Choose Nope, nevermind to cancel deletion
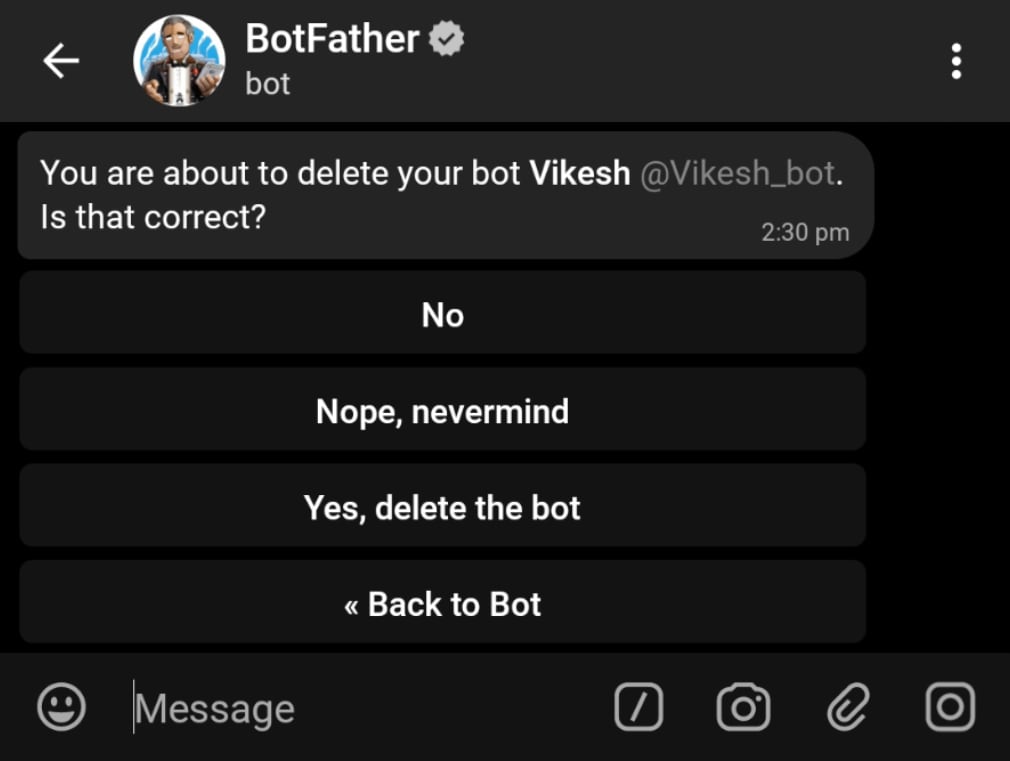Screen dimensions: 1010x761 point(442,410)
